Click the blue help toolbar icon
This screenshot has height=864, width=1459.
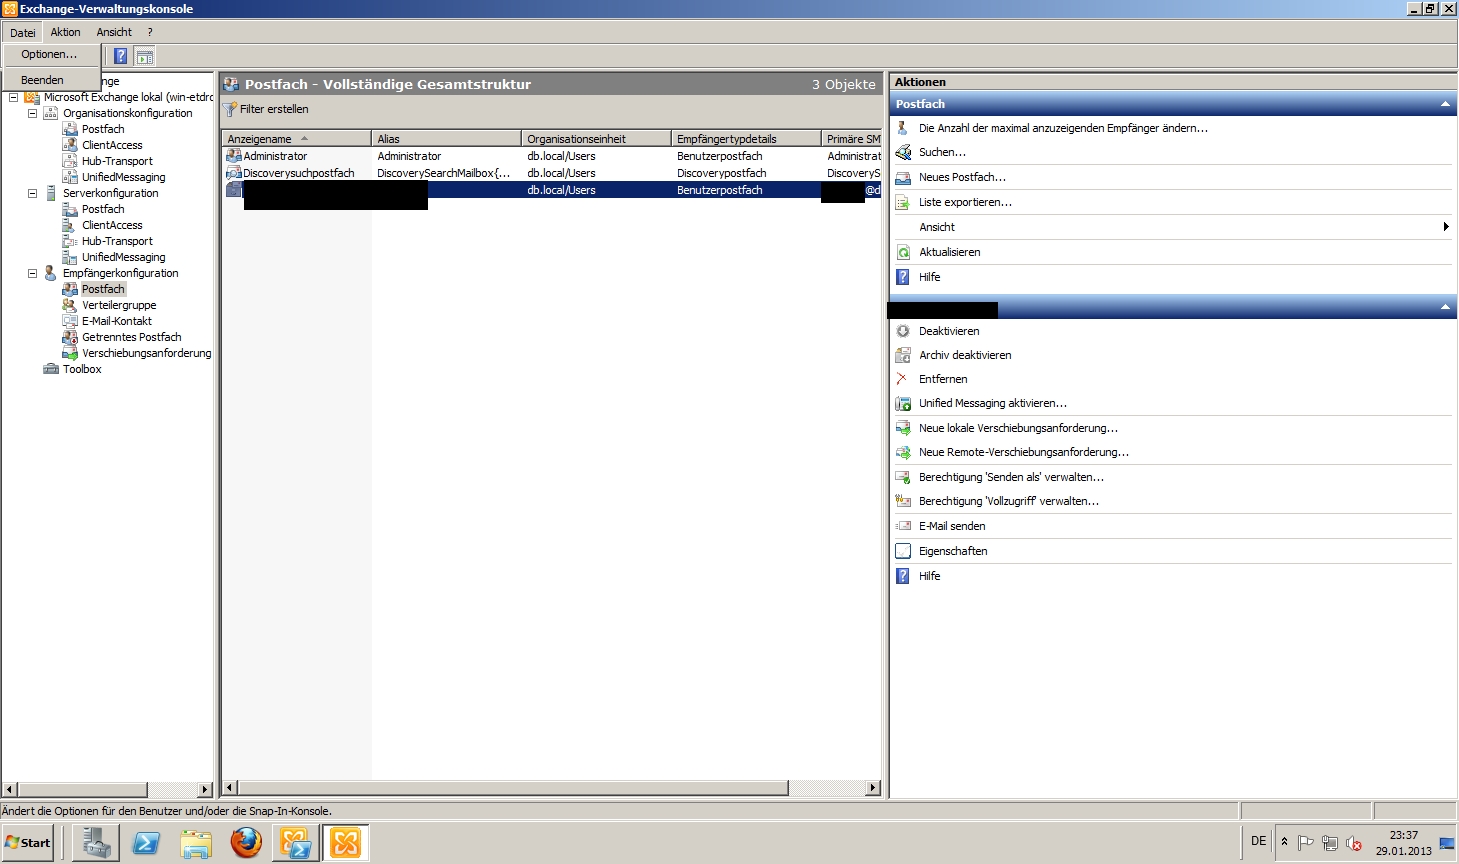120,56
